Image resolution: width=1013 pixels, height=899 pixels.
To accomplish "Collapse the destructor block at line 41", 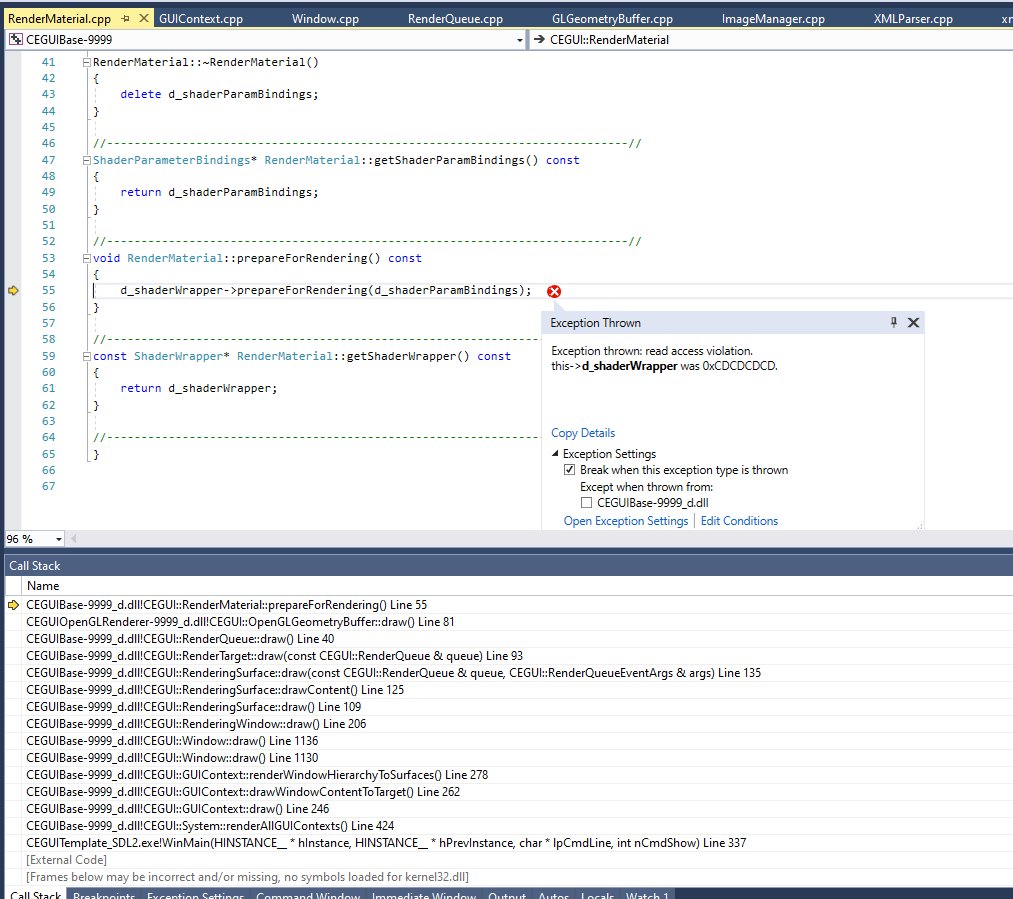I will click(86, 62).
